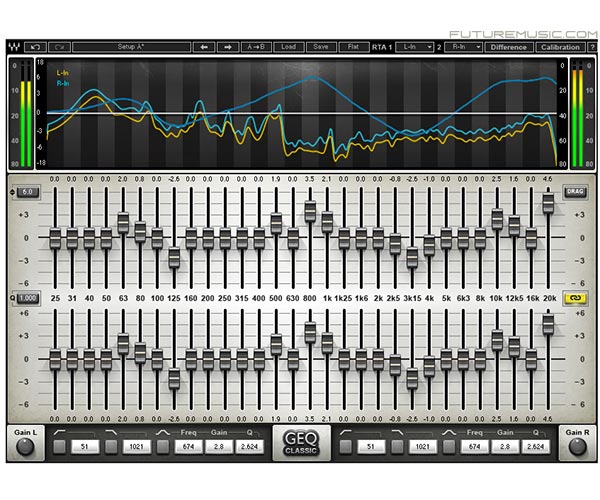
Task: Click the lower 10k fader
Action: coord(497,340)
